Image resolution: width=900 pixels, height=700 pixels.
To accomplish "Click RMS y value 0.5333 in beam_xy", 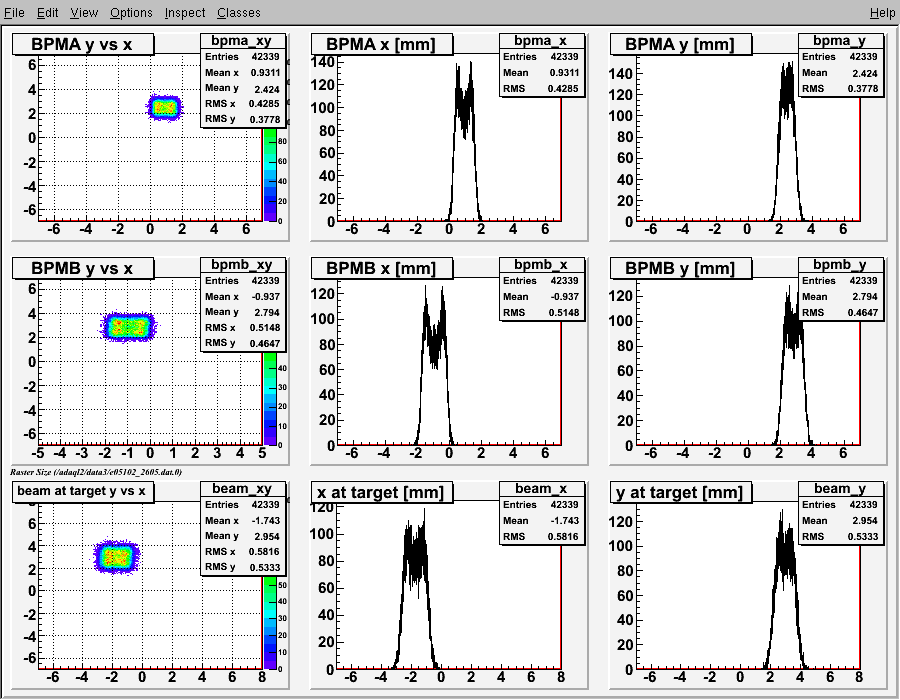I will pos(265,567).
